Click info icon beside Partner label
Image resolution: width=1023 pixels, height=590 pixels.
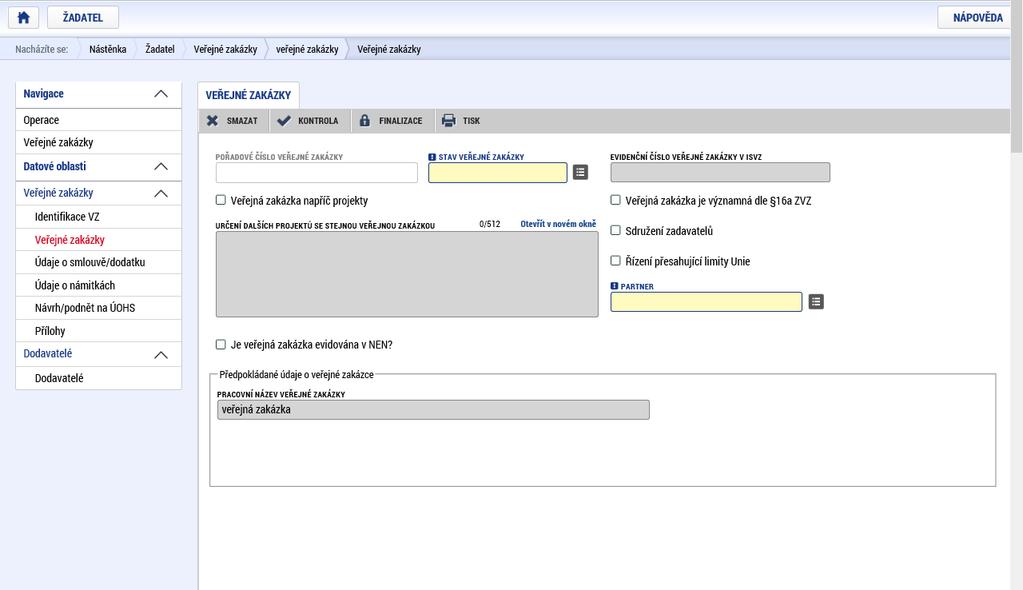coord(614,287)
